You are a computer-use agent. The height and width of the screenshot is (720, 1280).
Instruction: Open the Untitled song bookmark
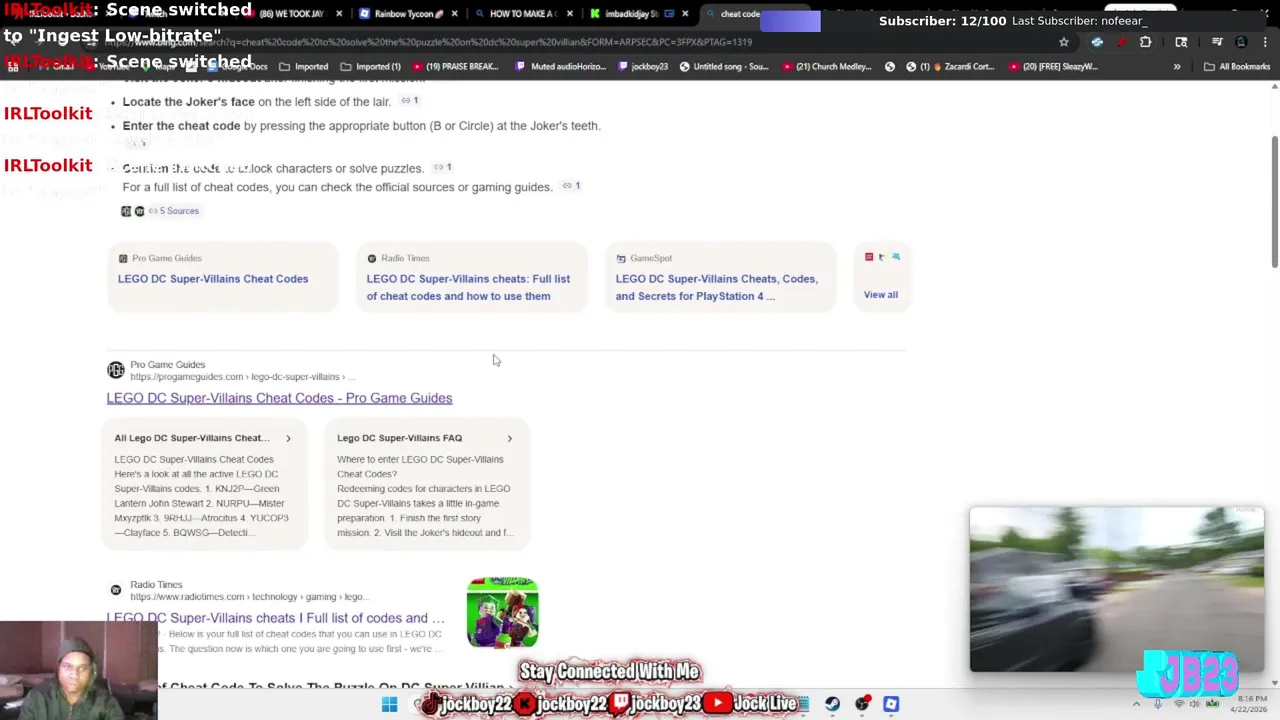coord(723,66)
